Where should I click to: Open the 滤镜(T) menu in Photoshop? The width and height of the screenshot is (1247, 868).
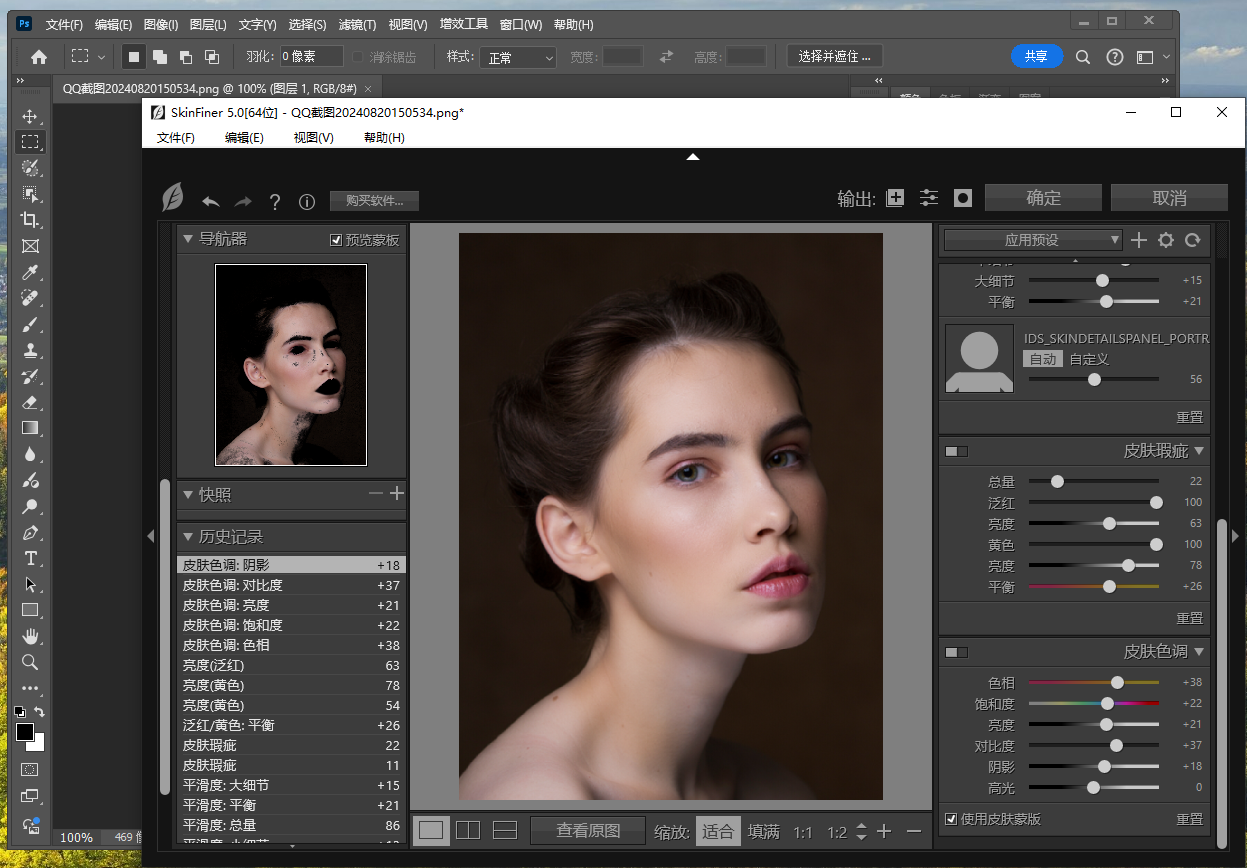(356, 24)
